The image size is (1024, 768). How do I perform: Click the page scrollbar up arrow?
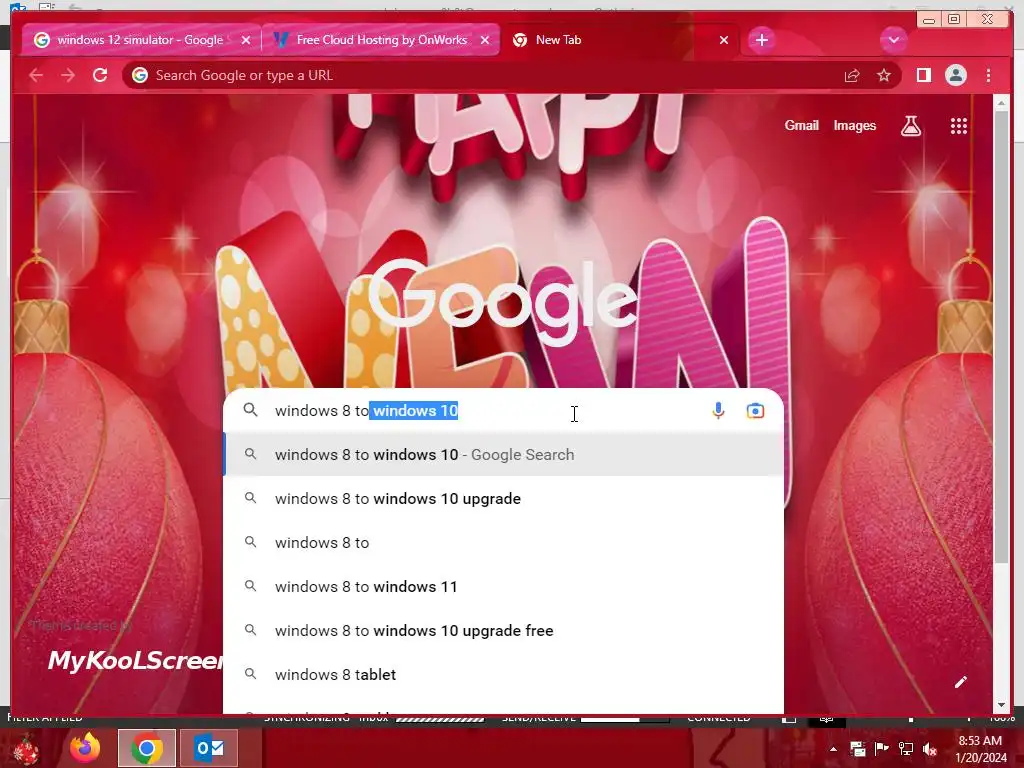(x=1002, y=103)
